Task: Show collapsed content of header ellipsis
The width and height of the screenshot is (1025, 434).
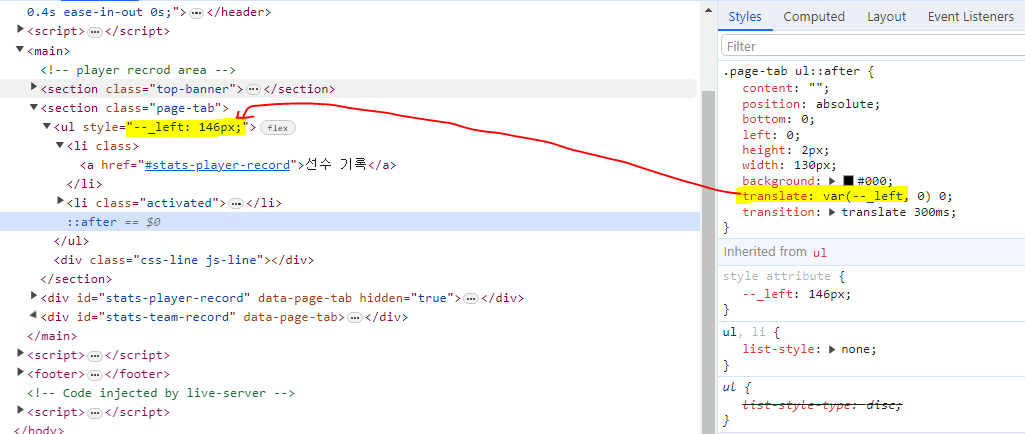Action: click(x=196, y=13)
